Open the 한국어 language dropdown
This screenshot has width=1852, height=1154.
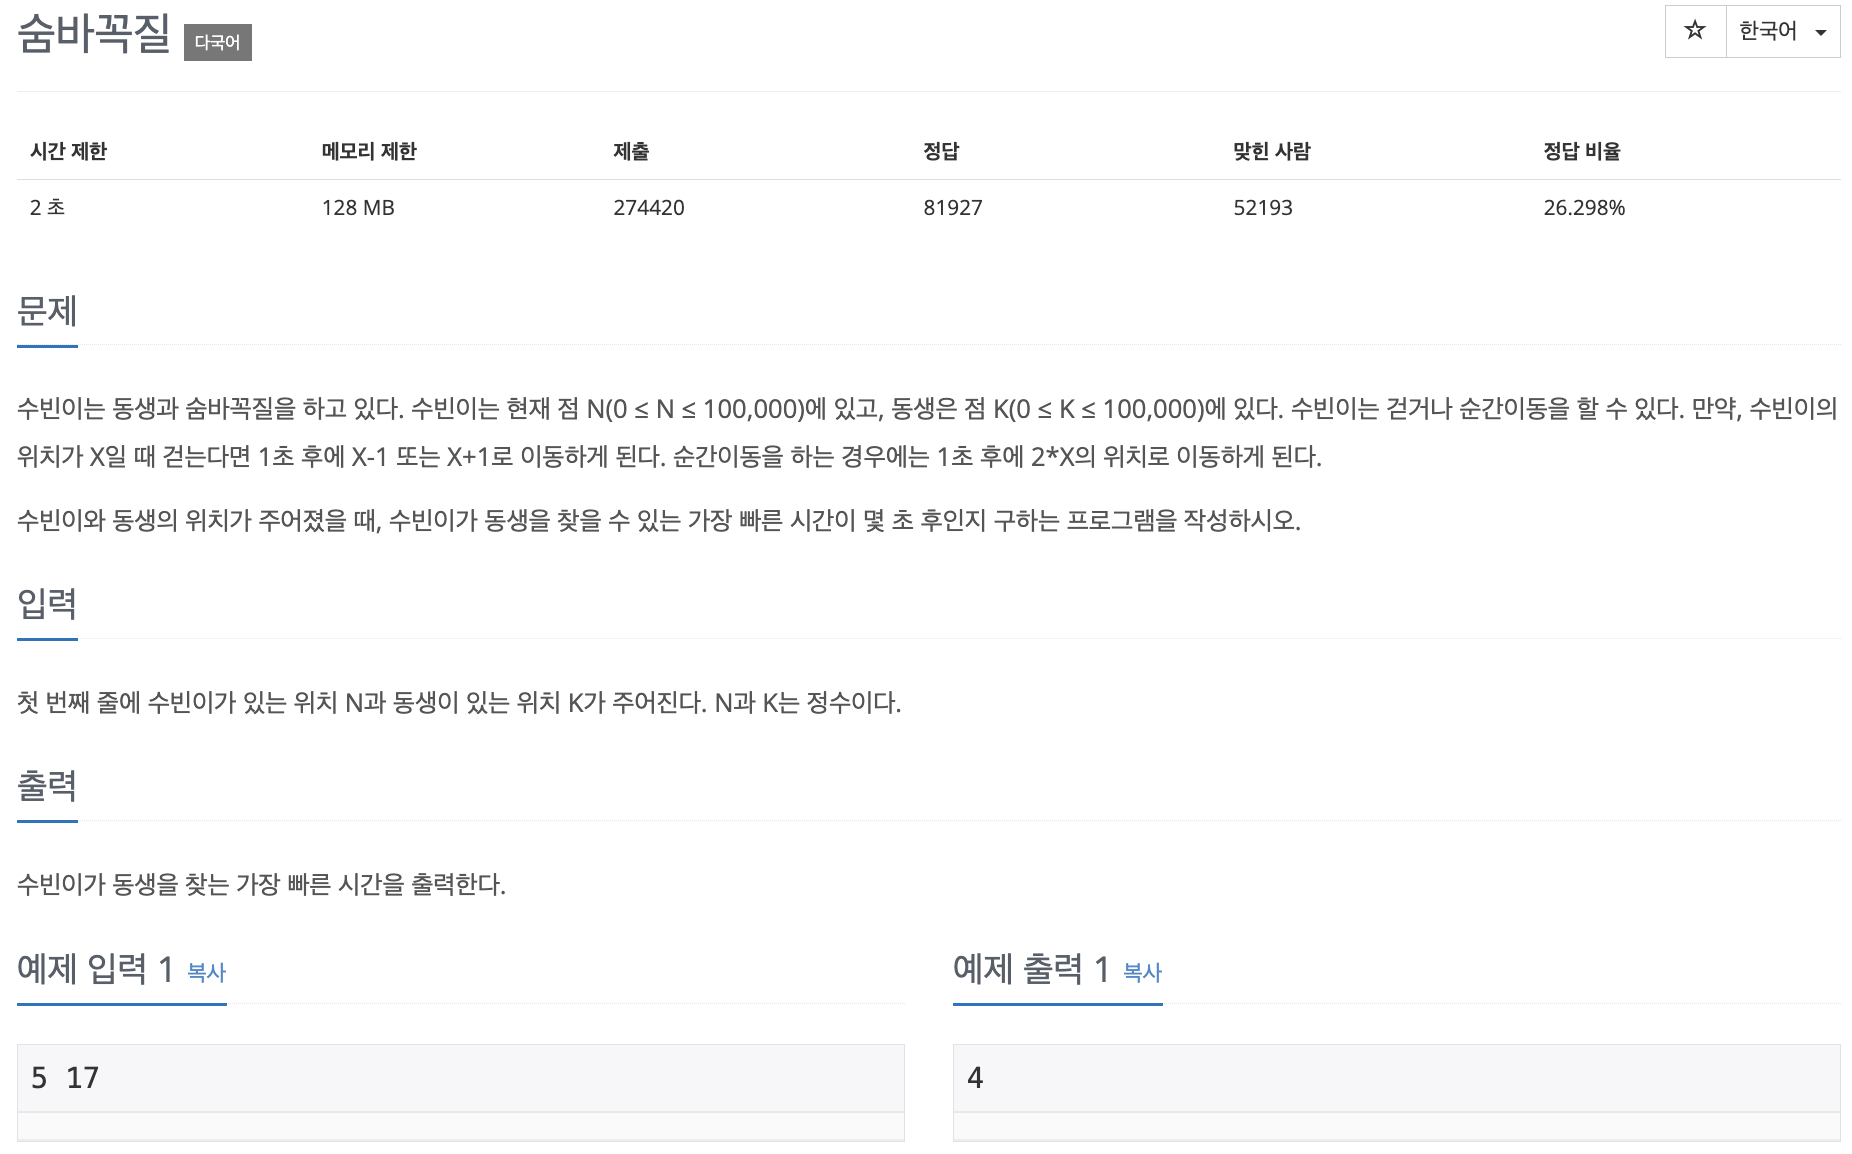click(1783, 31)
